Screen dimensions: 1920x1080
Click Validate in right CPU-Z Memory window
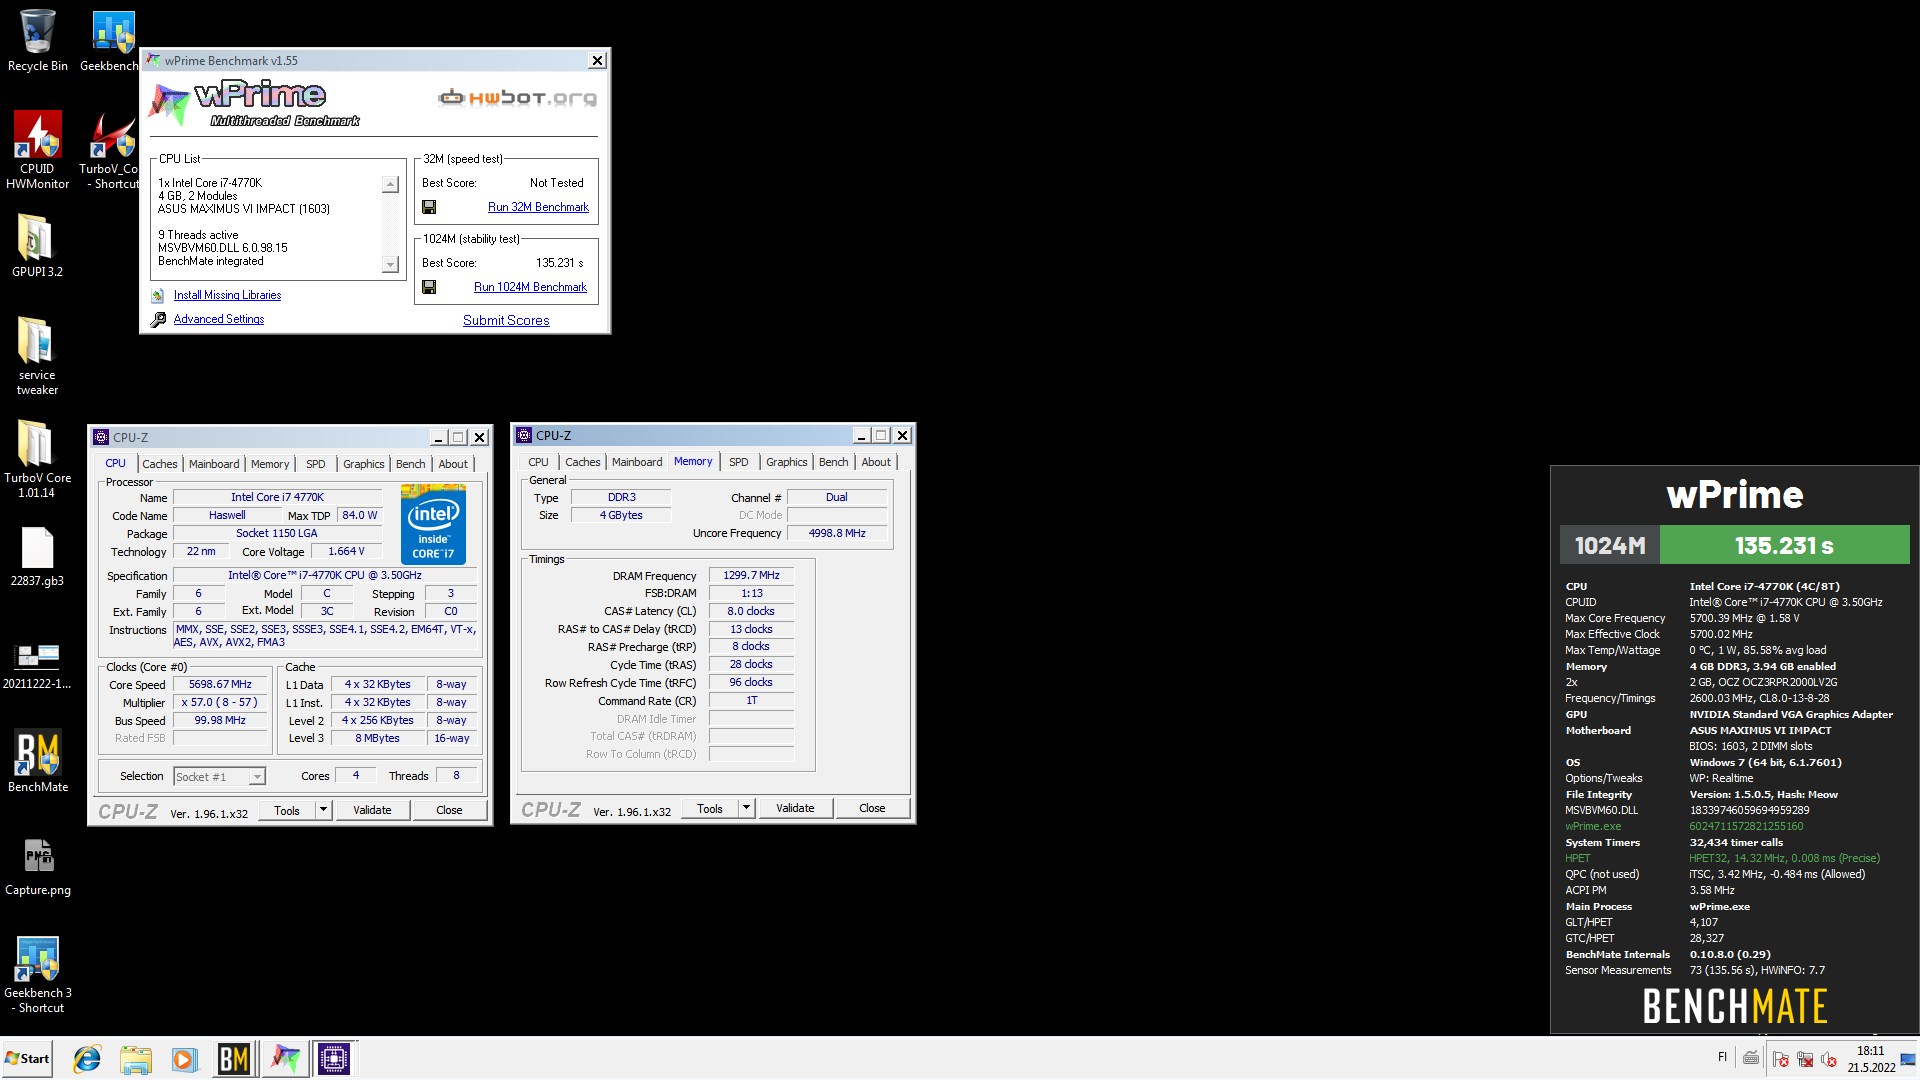pyautogui.click(x=795, y=808)
